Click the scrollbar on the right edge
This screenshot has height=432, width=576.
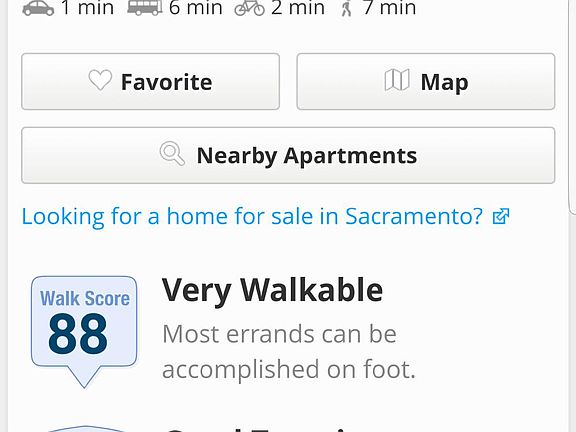[572, 107]
